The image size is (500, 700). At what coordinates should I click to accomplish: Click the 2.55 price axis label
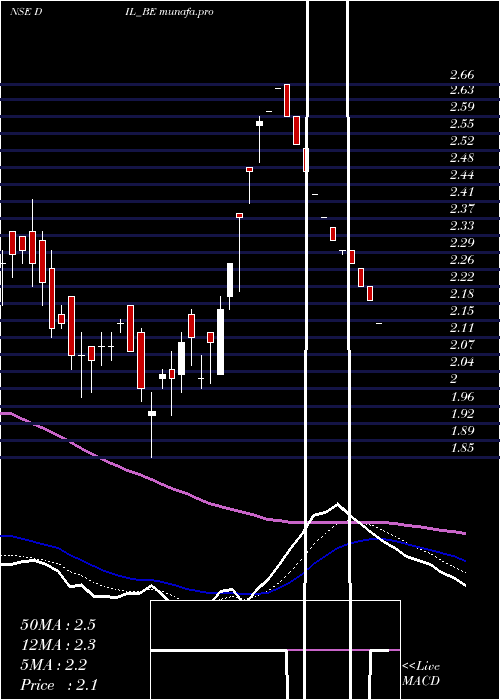(x=462, y=124)
